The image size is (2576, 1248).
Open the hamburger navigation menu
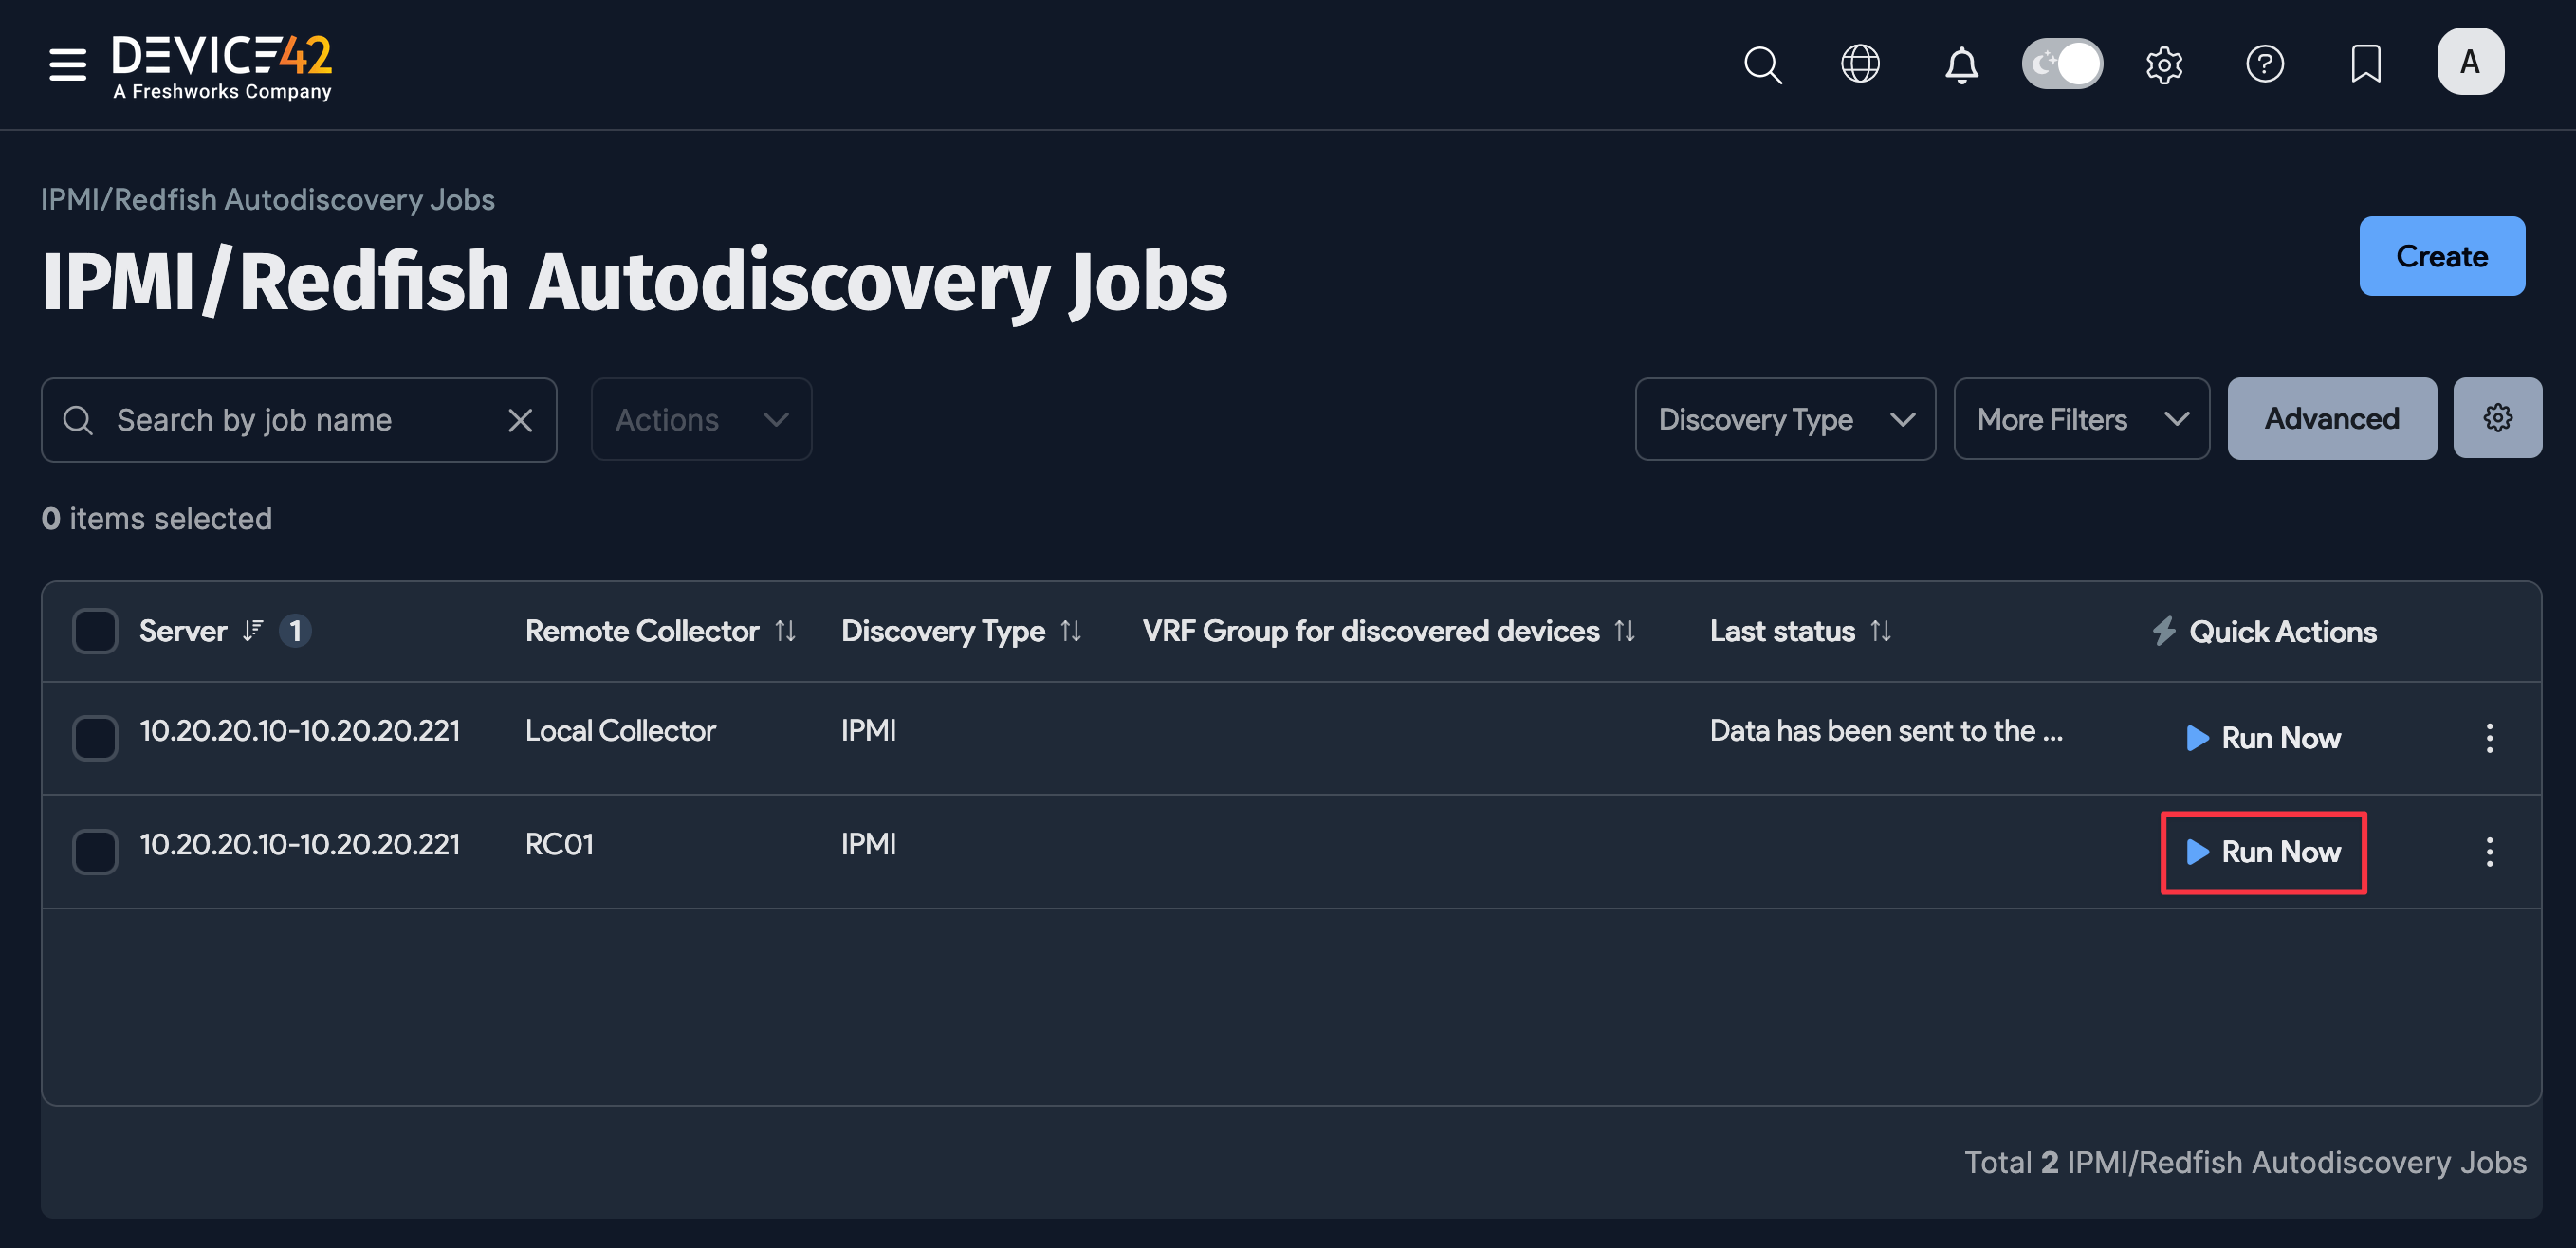[67, 64]
